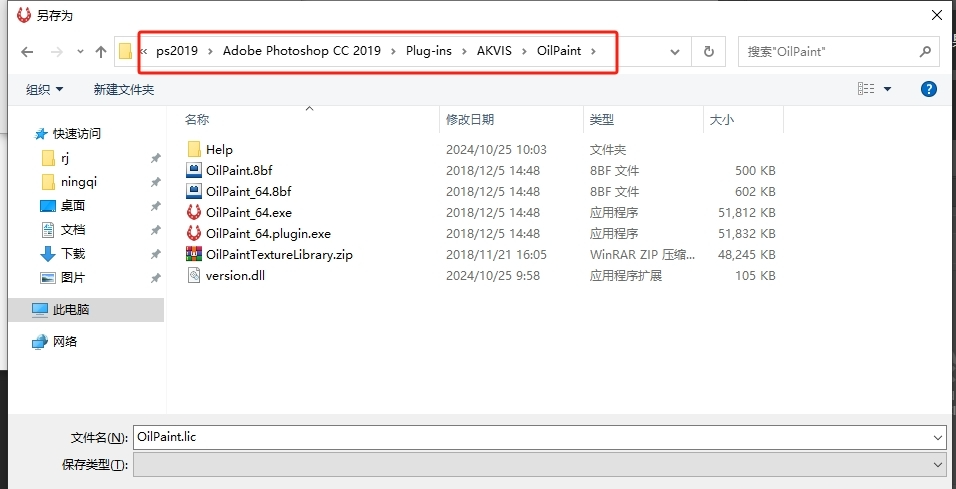Click 新建文件夹 button
This screenshot has width=956, height=489.
point(124,90)
